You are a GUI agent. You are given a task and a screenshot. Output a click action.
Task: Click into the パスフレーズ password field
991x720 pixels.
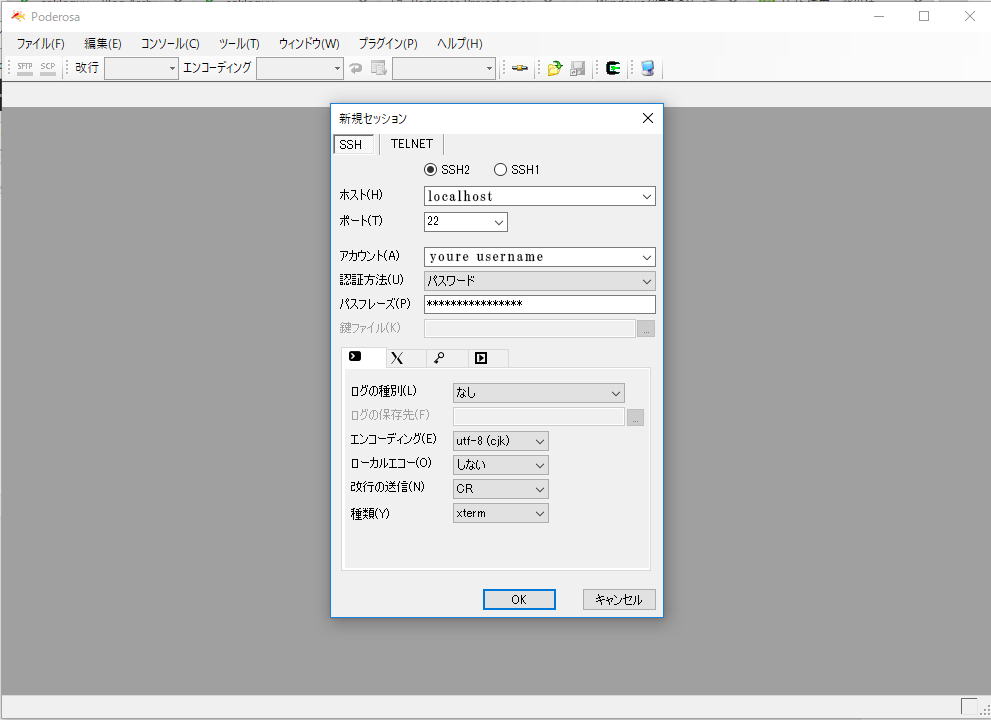[x=540, y=304]
